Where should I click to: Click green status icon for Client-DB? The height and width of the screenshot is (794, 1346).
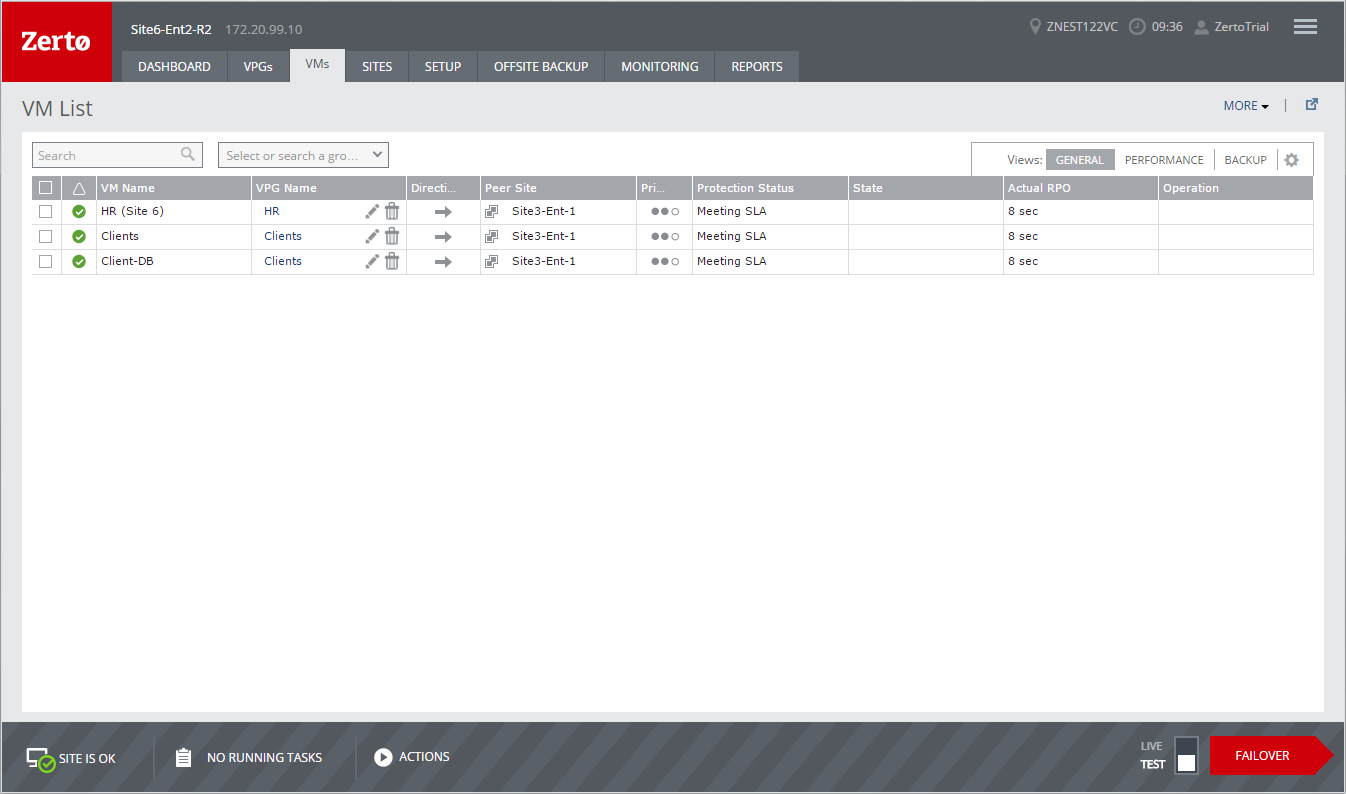[79, 261]
